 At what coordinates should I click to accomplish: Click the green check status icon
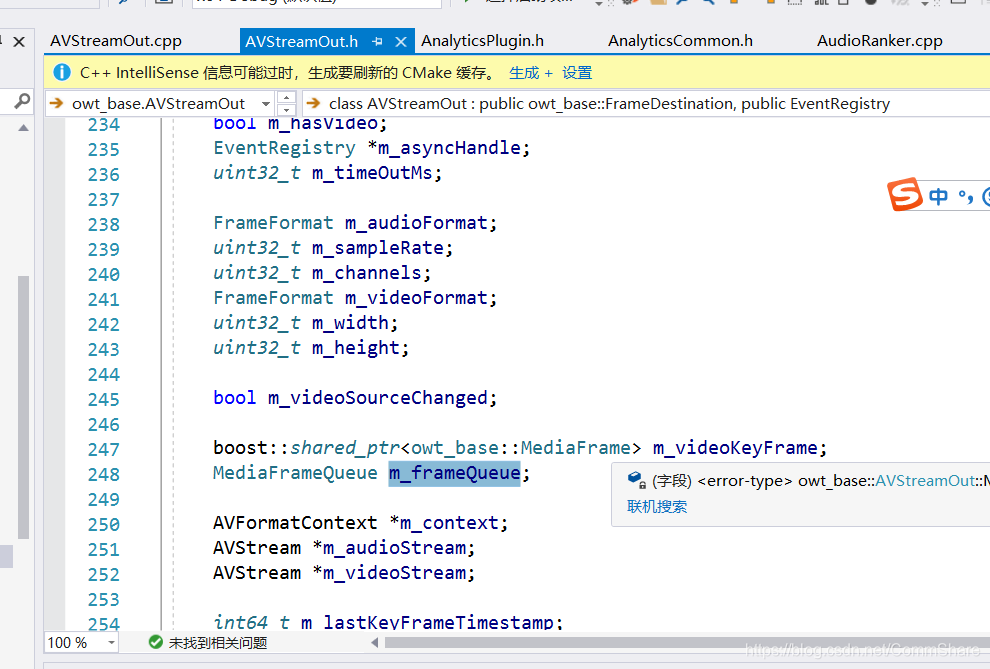tap(155, 642)
